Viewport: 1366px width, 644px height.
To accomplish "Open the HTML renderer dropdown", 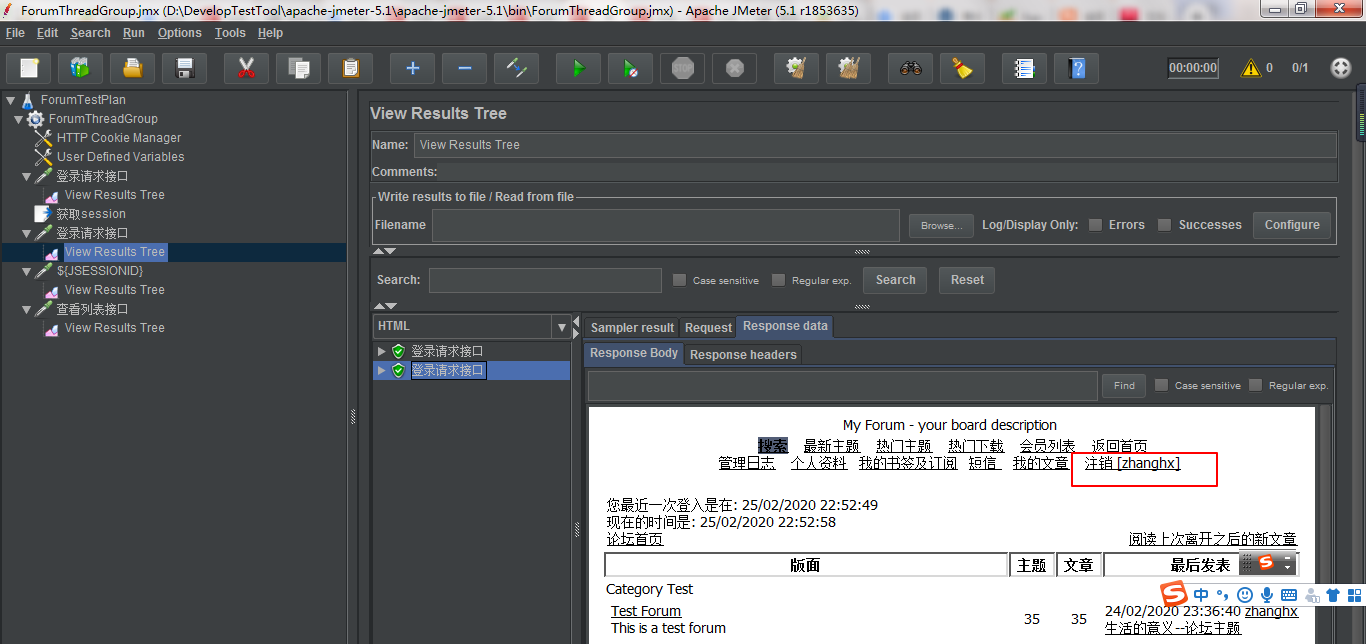I will pyautogui.click(x=561, y=327).
